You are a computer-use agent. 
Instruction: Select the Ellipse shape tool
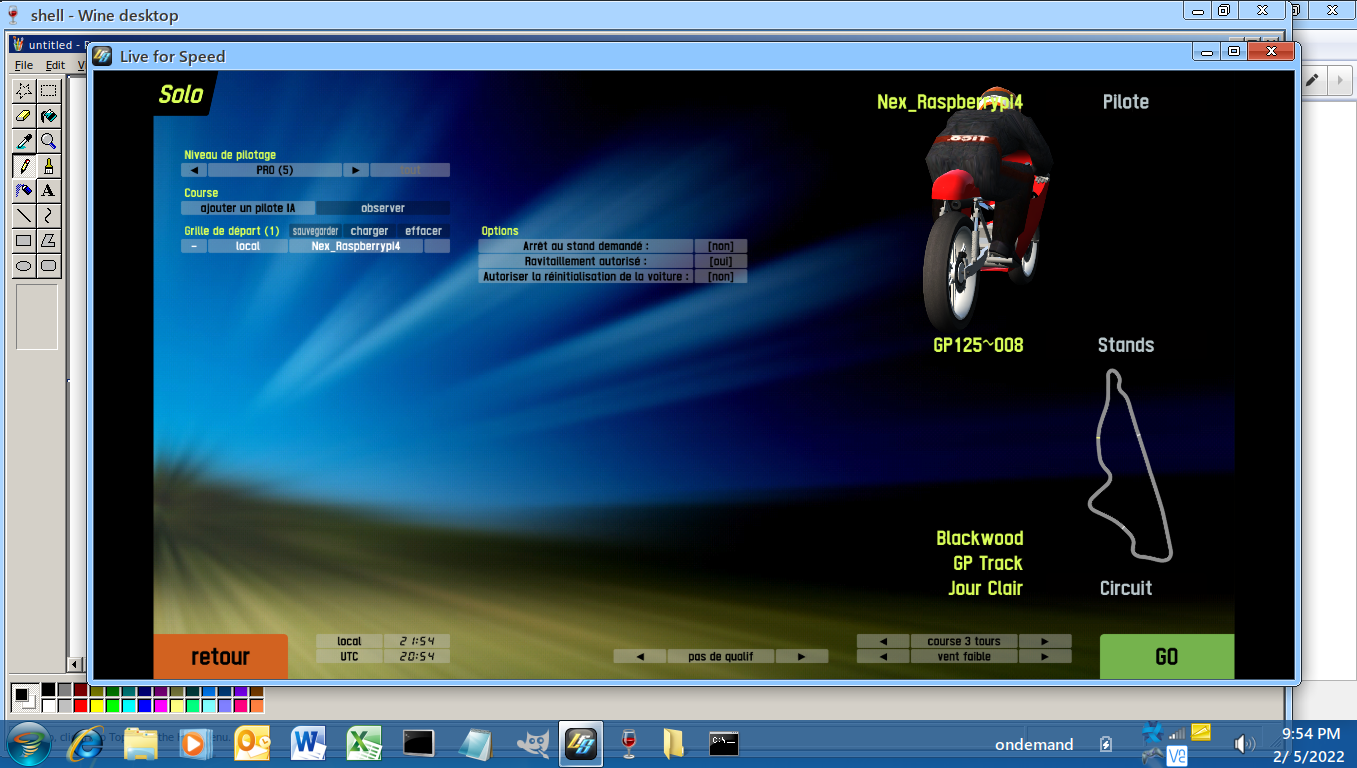point(24,265)
